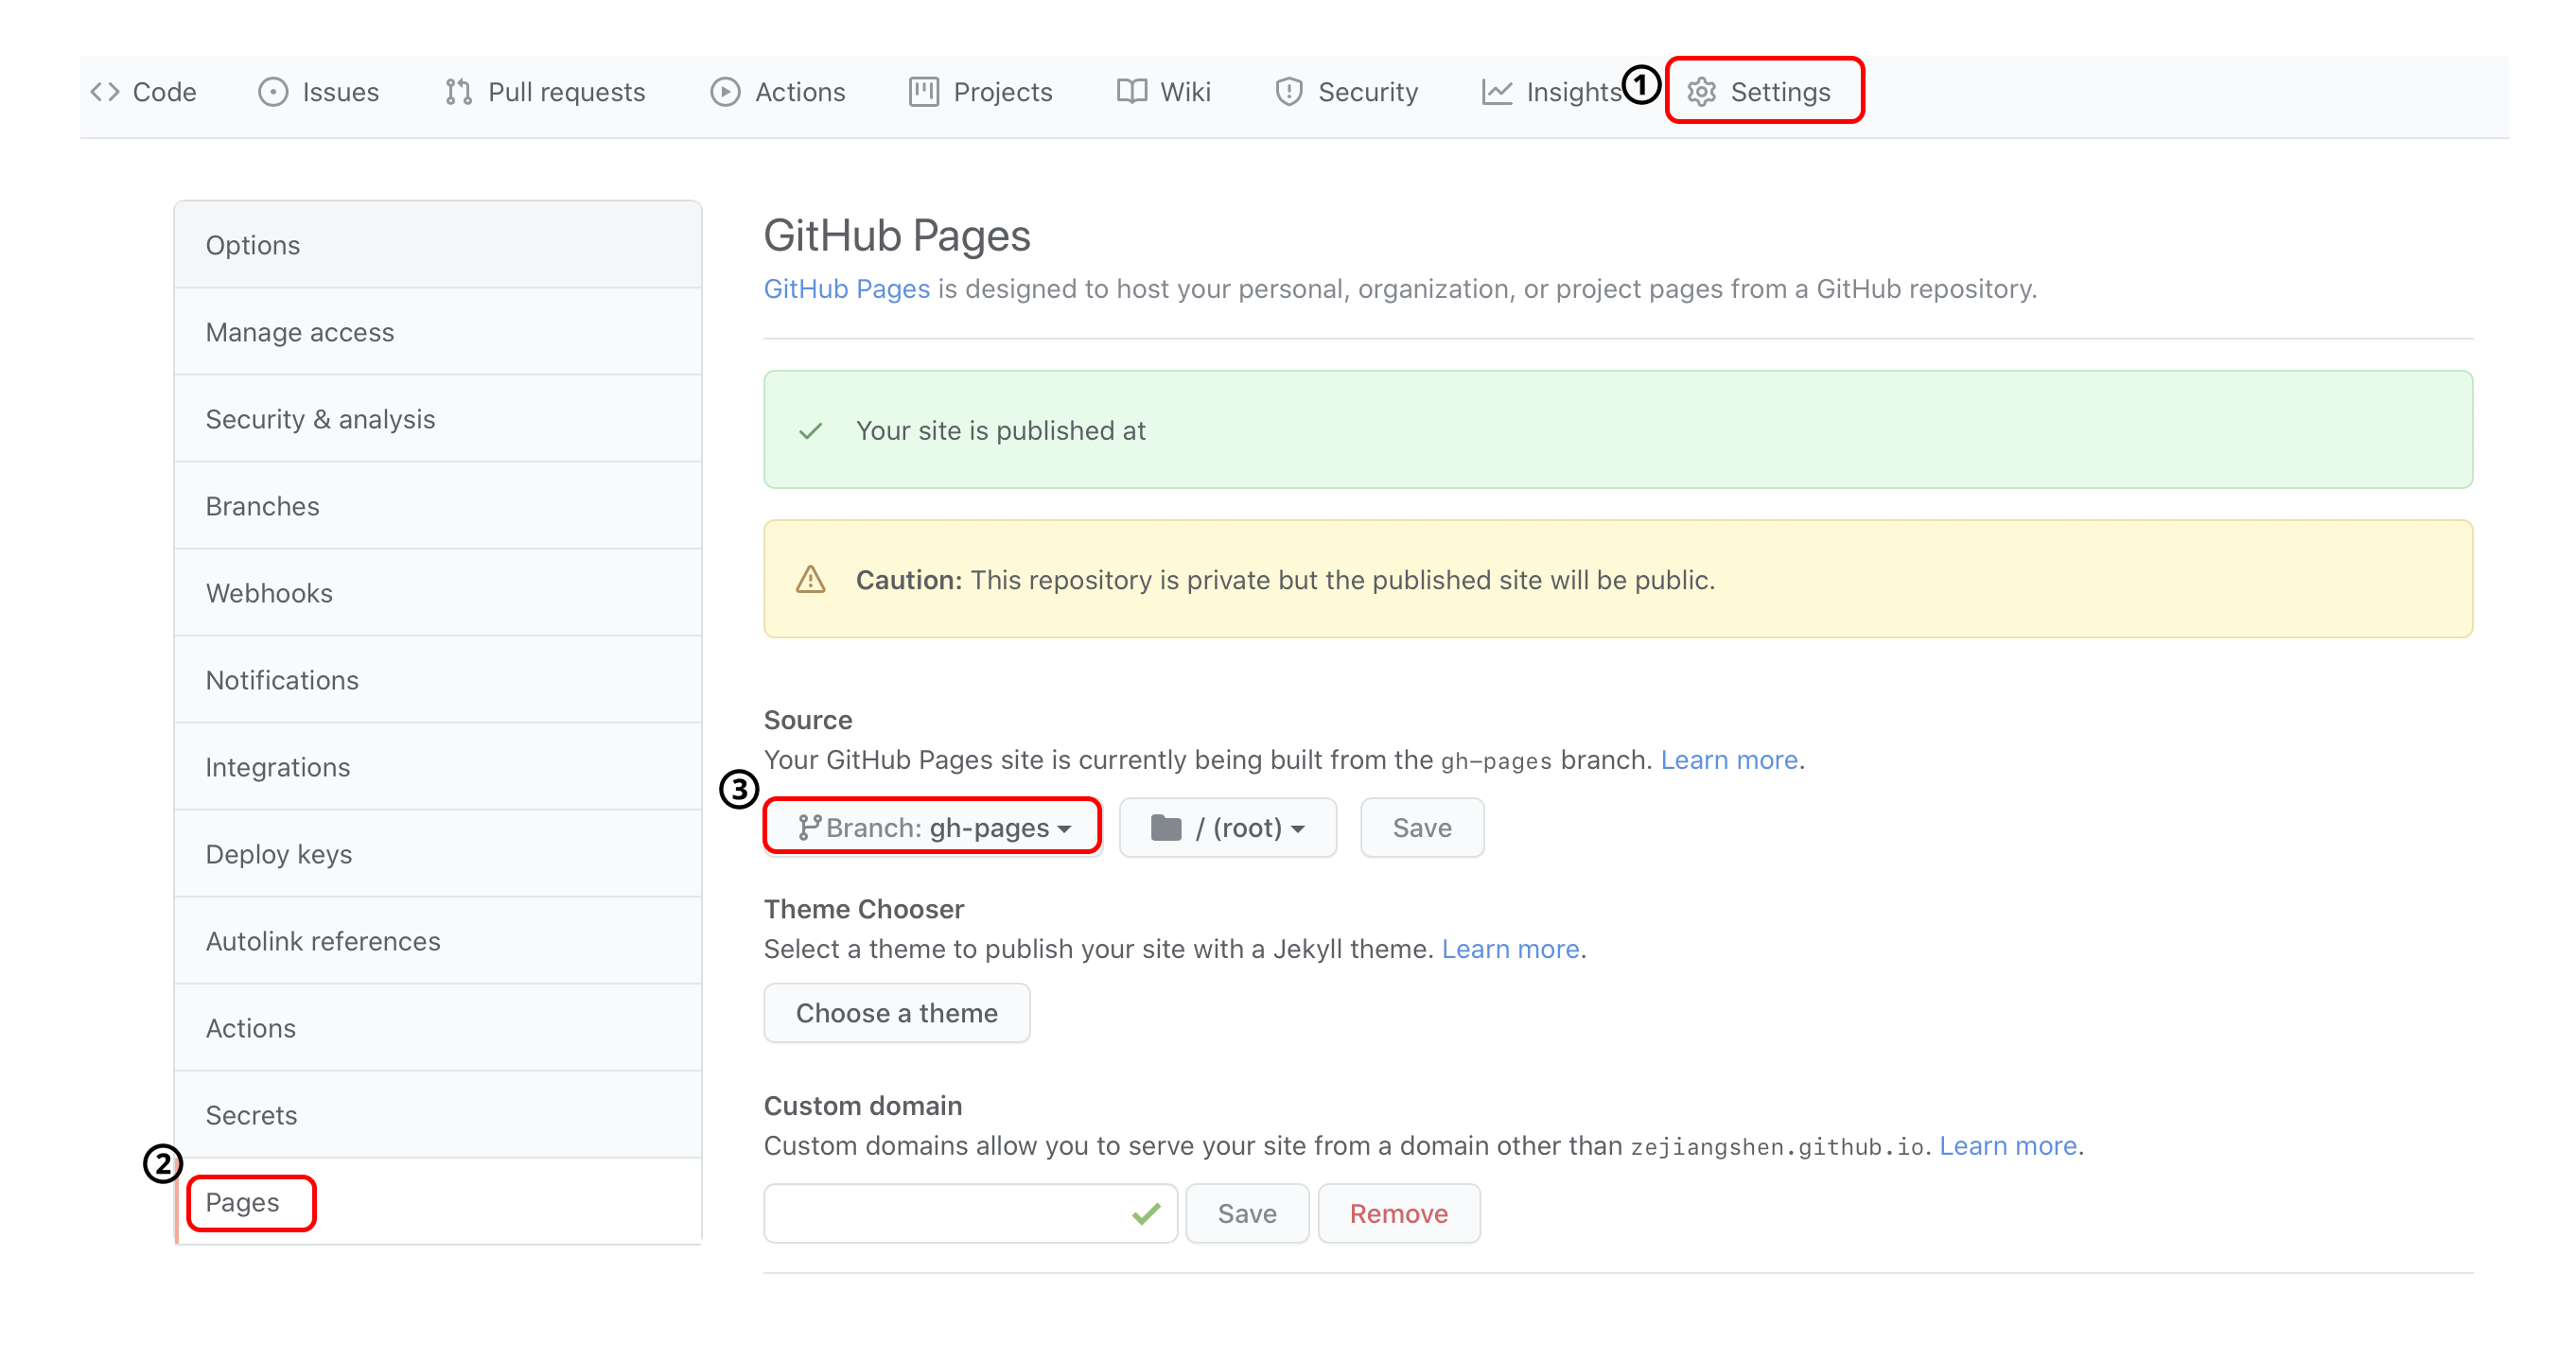
Task: Click the Settings gear icon
Action: tap(1702, 92)
